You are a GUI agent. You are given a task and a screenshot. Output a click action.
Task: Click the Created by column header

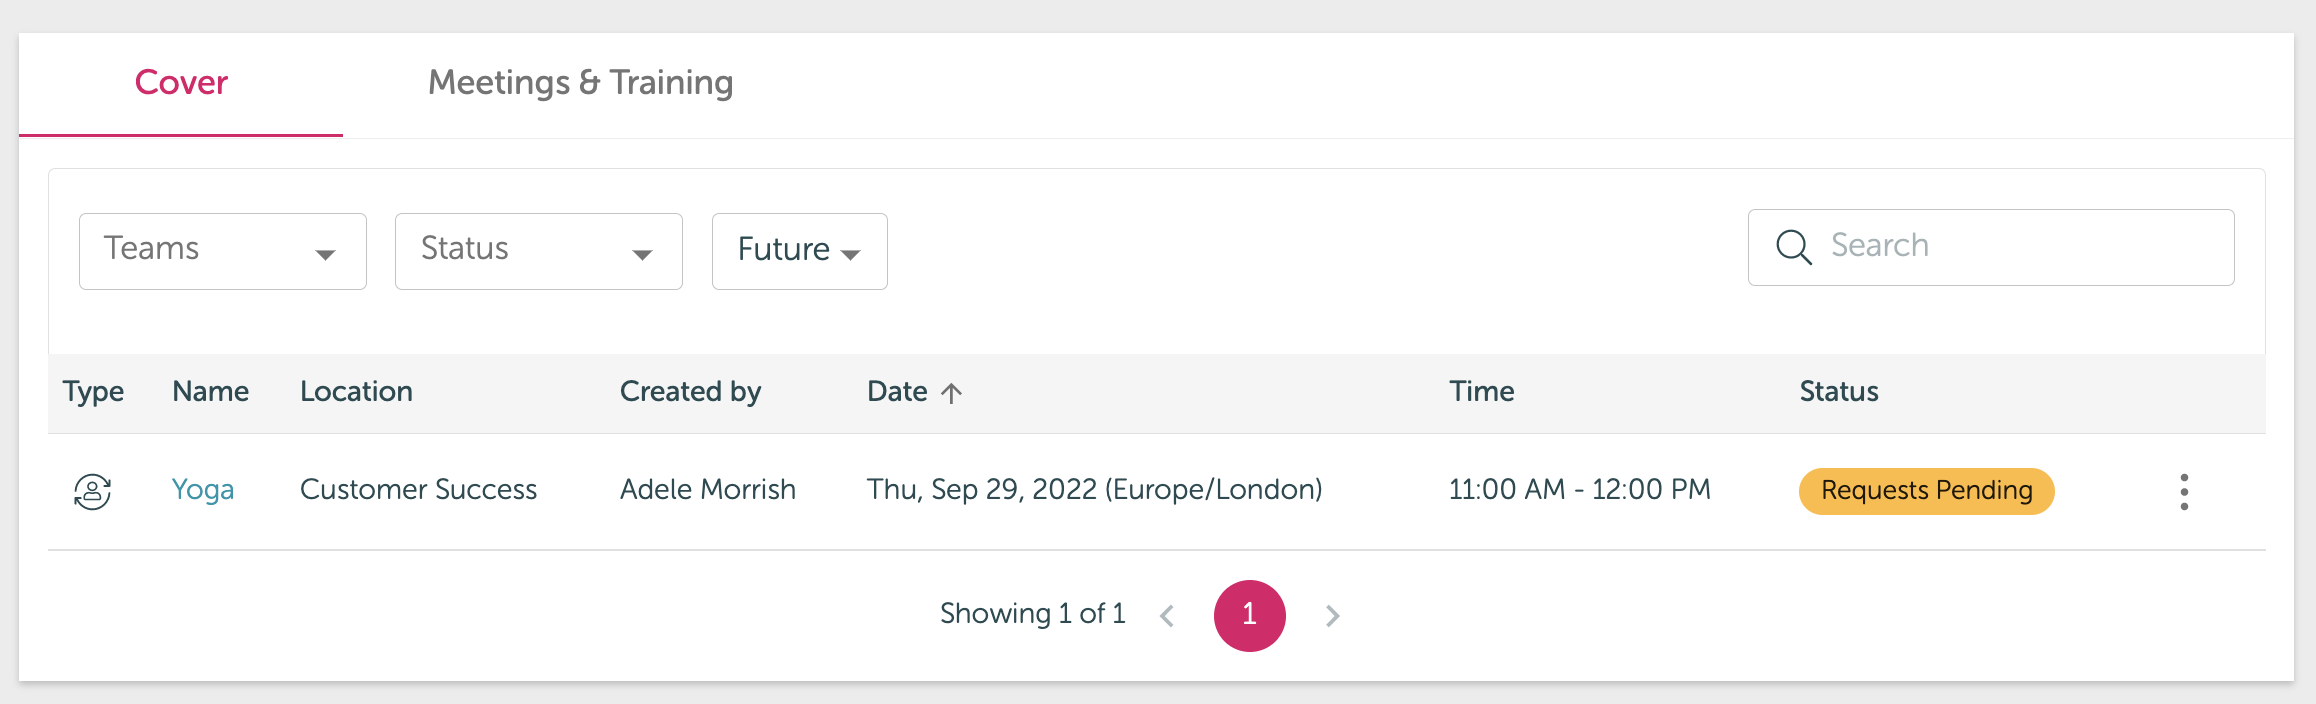click(690, 392)
